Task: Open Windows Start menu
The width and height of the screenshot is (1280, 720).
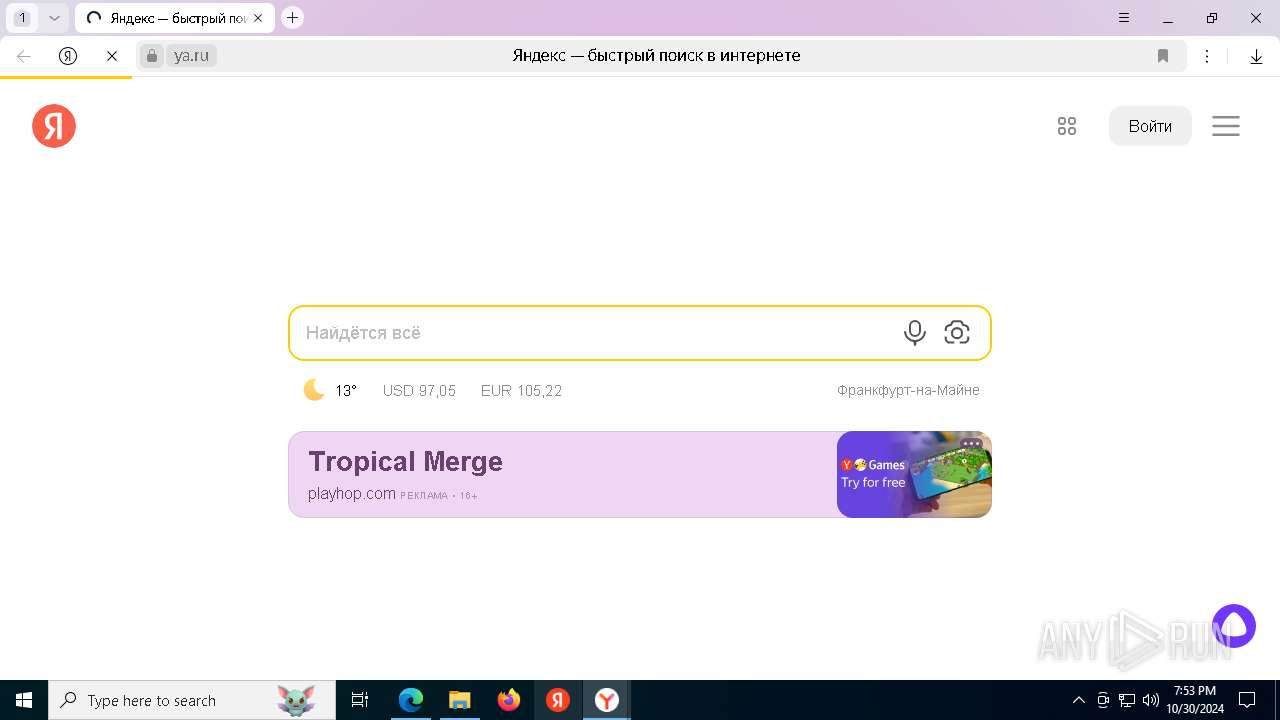Action: pyautogui.click(x=24, y=700)
